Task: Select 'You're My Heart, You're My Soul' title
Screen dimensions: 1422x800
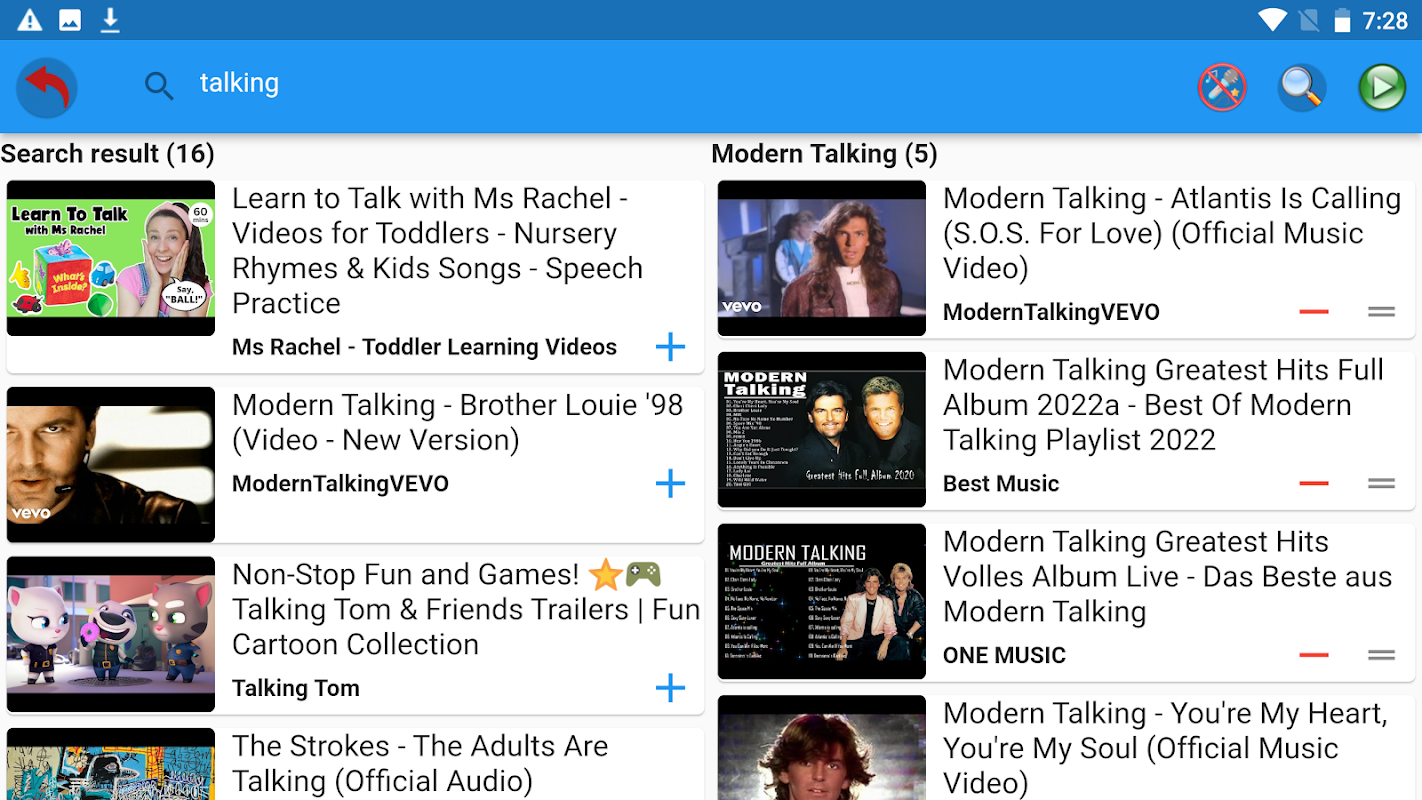Action: (1165, 748)
